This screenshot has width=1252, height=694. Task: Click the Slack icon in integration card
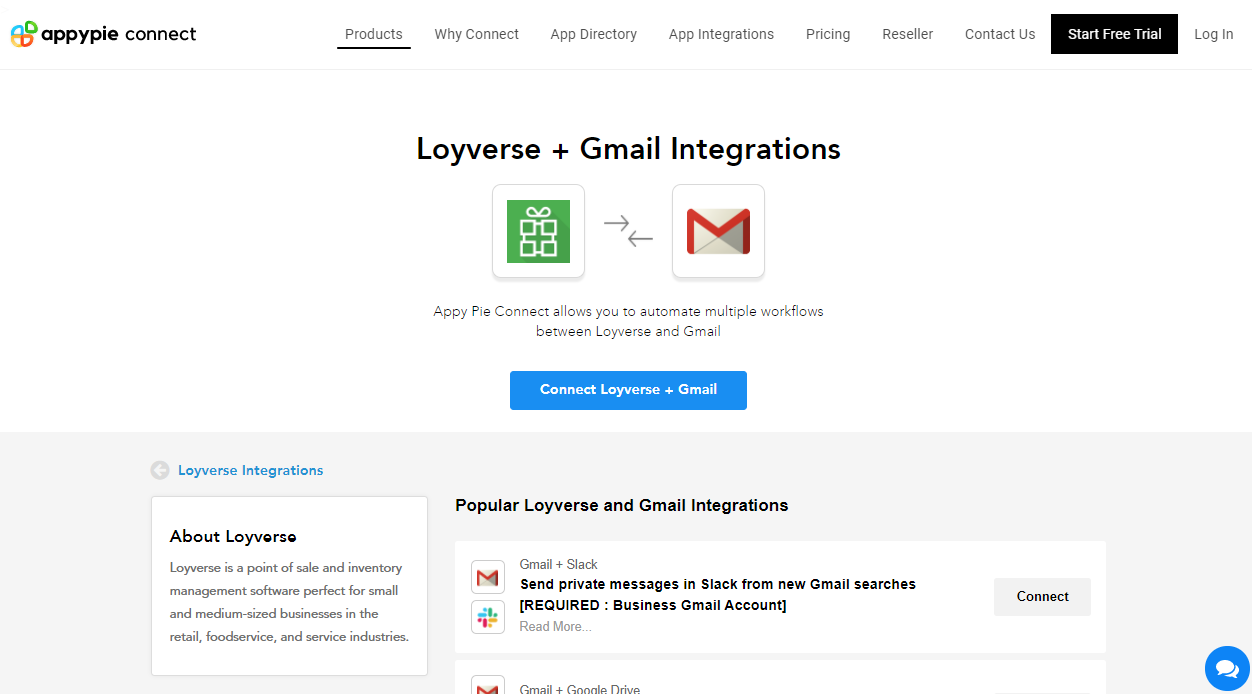[488, 617]
